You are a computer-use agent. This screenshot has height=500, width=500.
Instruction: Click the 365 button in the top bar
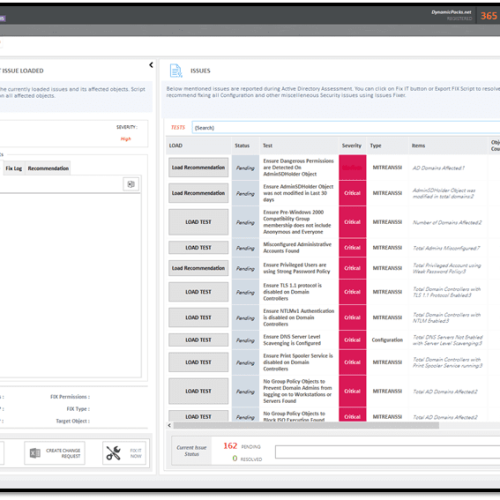[x=489, y=16]
